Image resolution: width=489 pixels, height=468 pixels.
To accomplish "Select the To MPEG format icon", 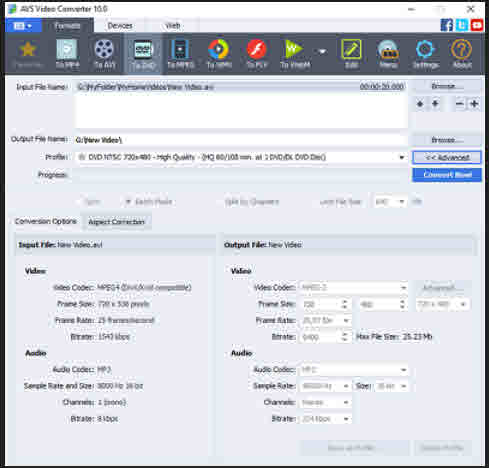I will [x=180, y=54].
